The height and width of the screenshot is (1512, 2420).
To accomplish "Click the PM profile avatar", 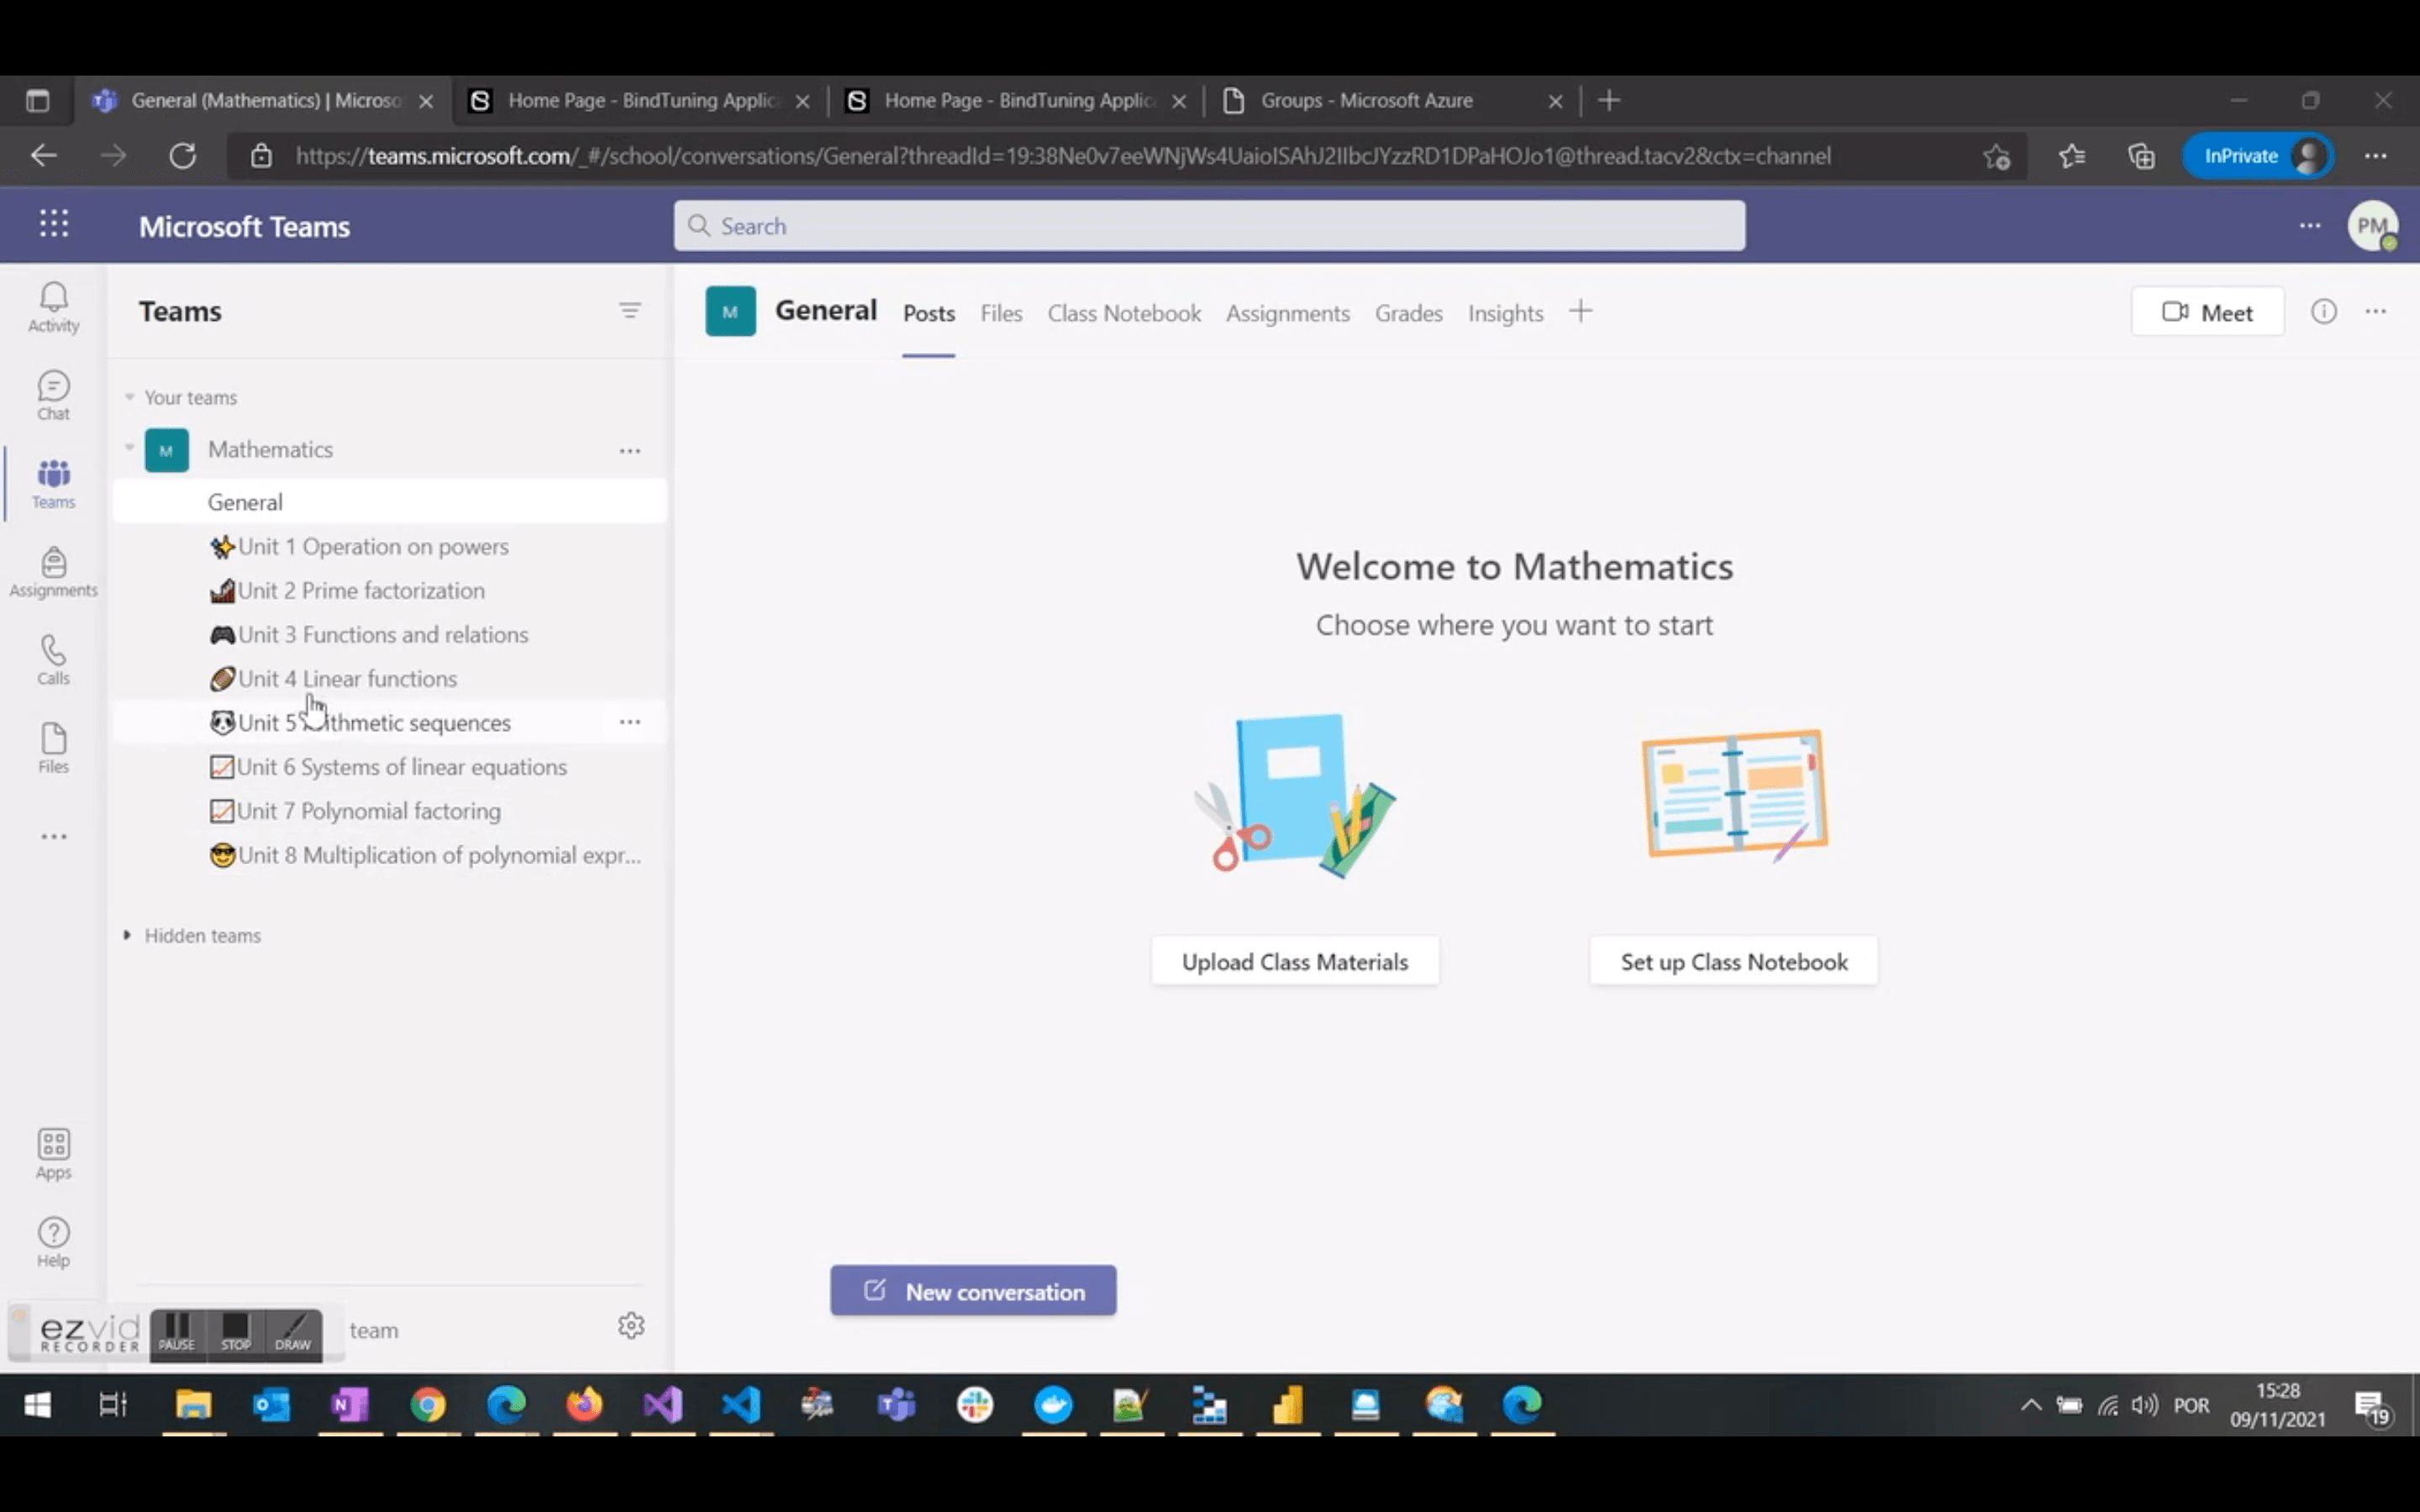I will [x=2372, y=226].
